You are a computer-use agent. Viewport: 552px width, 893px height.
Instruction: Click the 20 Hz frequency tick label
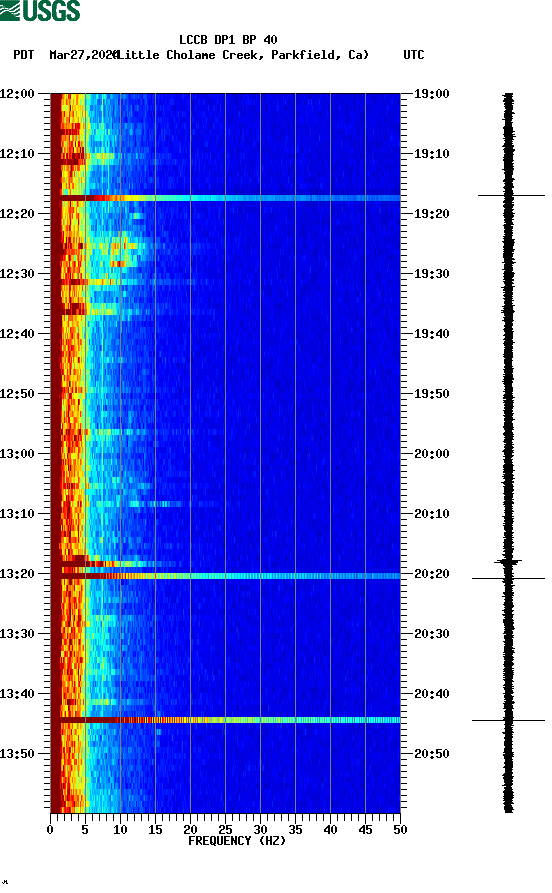pyautogui.click(x=190, y=830)
